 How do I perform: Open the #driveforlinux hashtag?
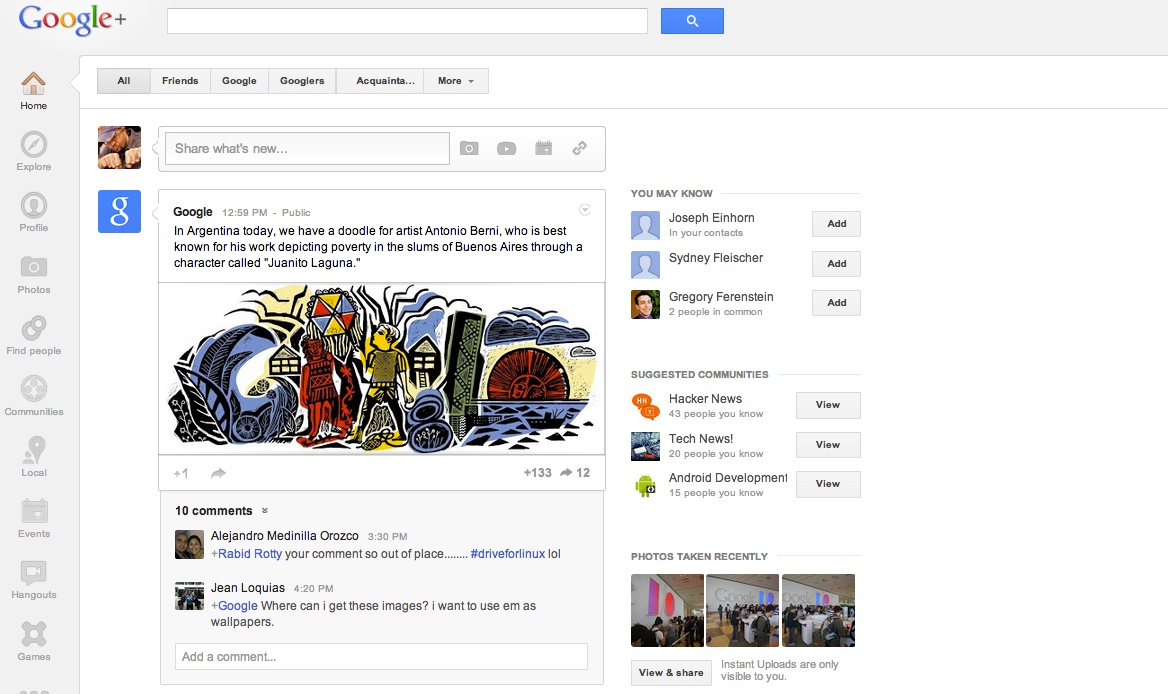[507, 553]
